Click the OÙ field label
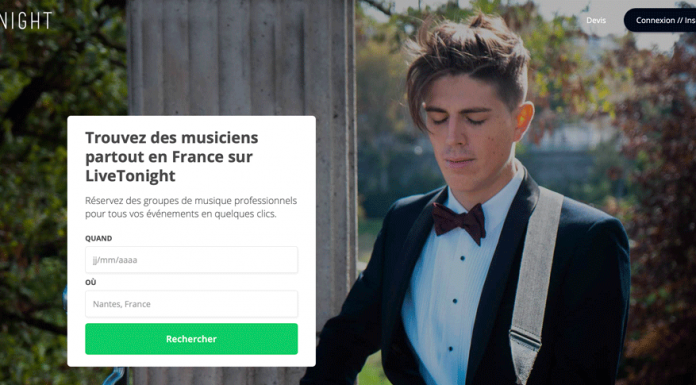The height and width of the screenshot is (385, 696). click(x=91, y=282)
